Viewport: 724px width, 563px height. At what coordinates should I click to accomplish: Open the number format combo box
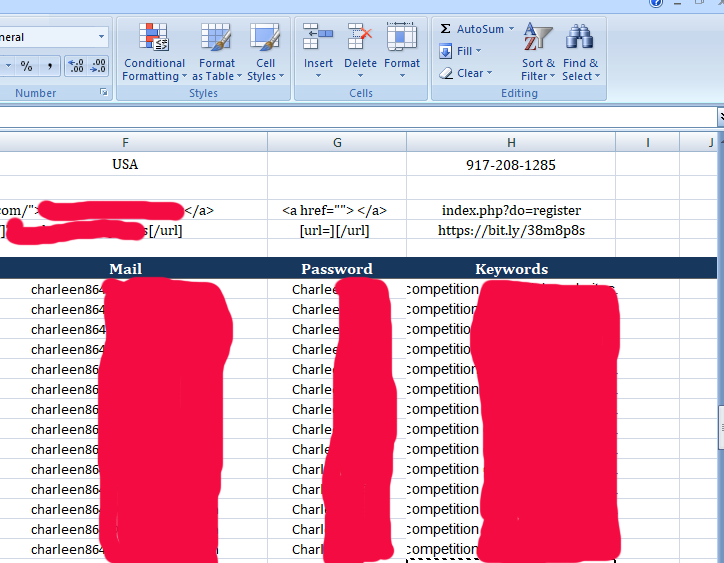pyautogui.click(x=101, y=37)
